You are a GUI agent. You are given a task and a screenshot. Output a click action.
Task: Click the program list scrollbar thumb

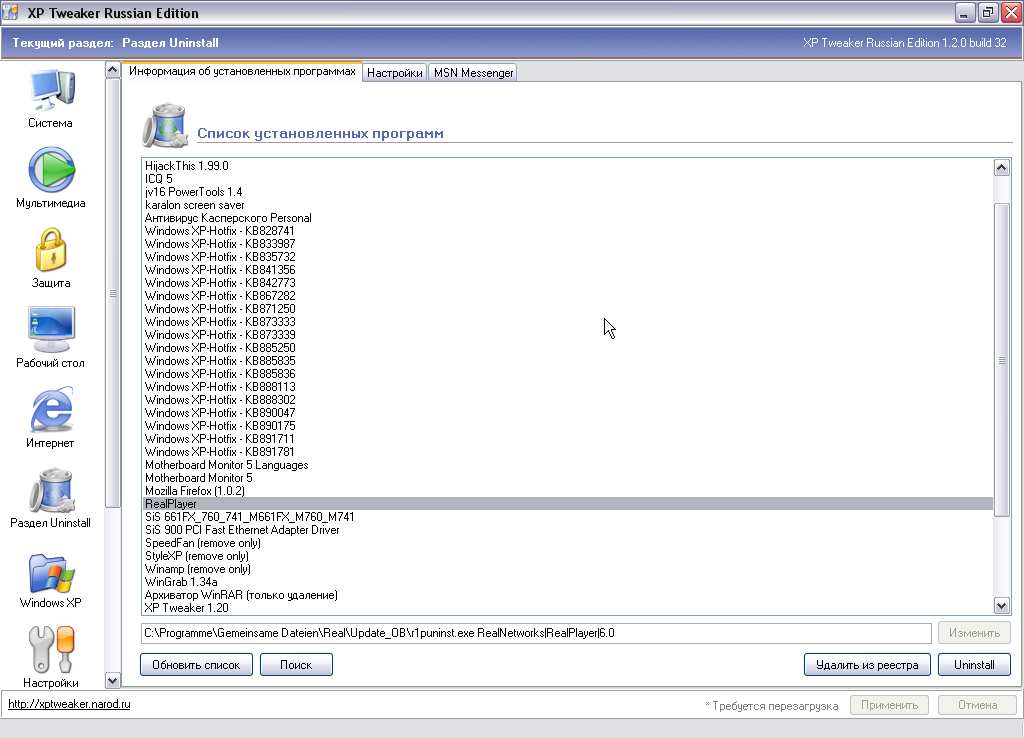pos(1001,360)
